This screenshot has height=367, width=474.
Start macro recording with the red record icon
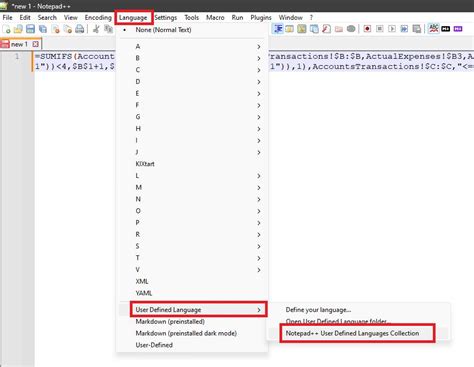point(367,29)
